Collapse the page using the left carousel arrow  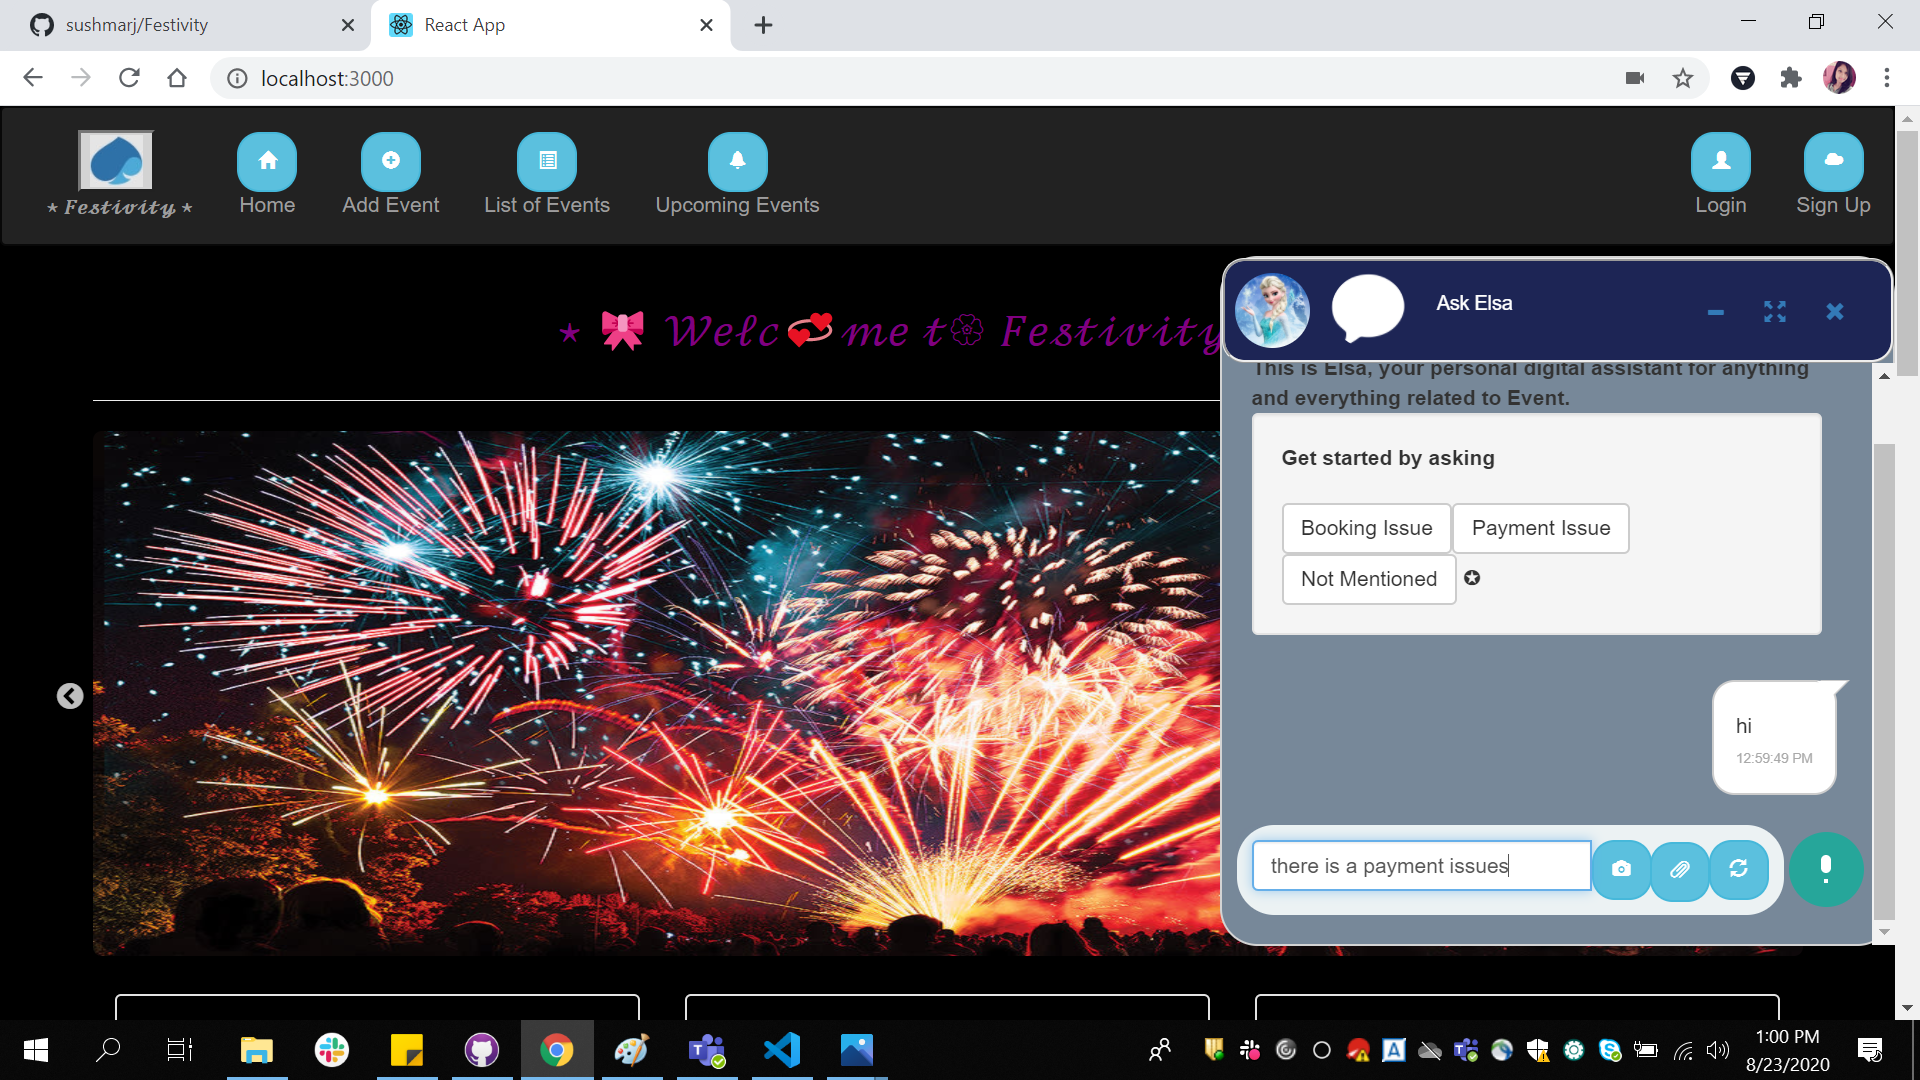69,695
